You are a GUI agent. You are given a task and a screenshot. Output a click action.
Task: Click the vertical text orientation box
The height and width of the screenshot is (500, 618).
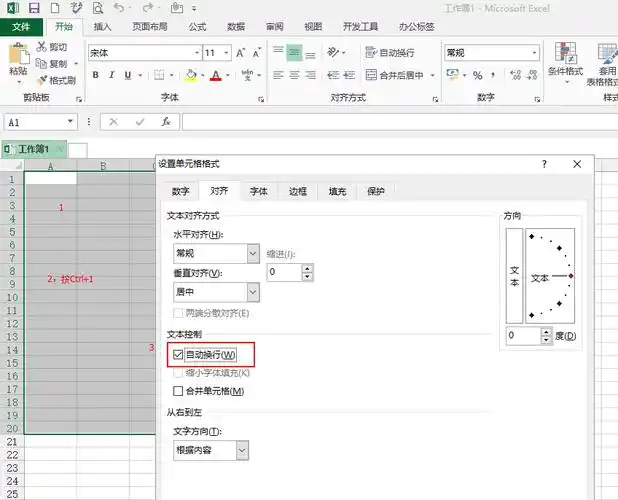(514, 276)
